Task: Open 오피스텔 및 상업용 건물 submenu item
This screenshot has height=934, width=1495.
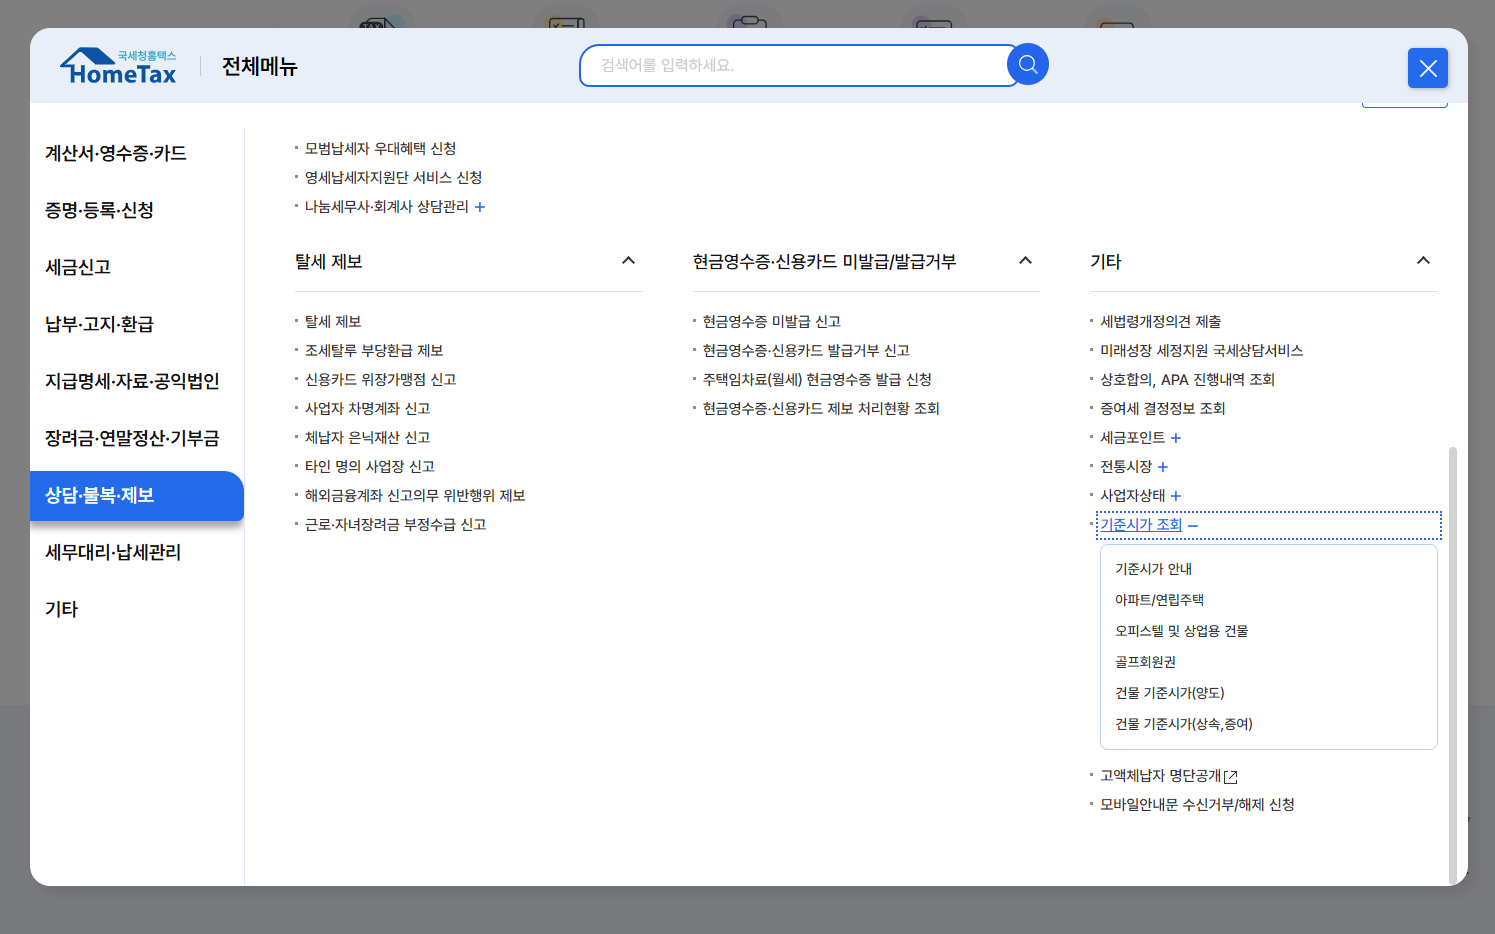Action: [1181, 631]
